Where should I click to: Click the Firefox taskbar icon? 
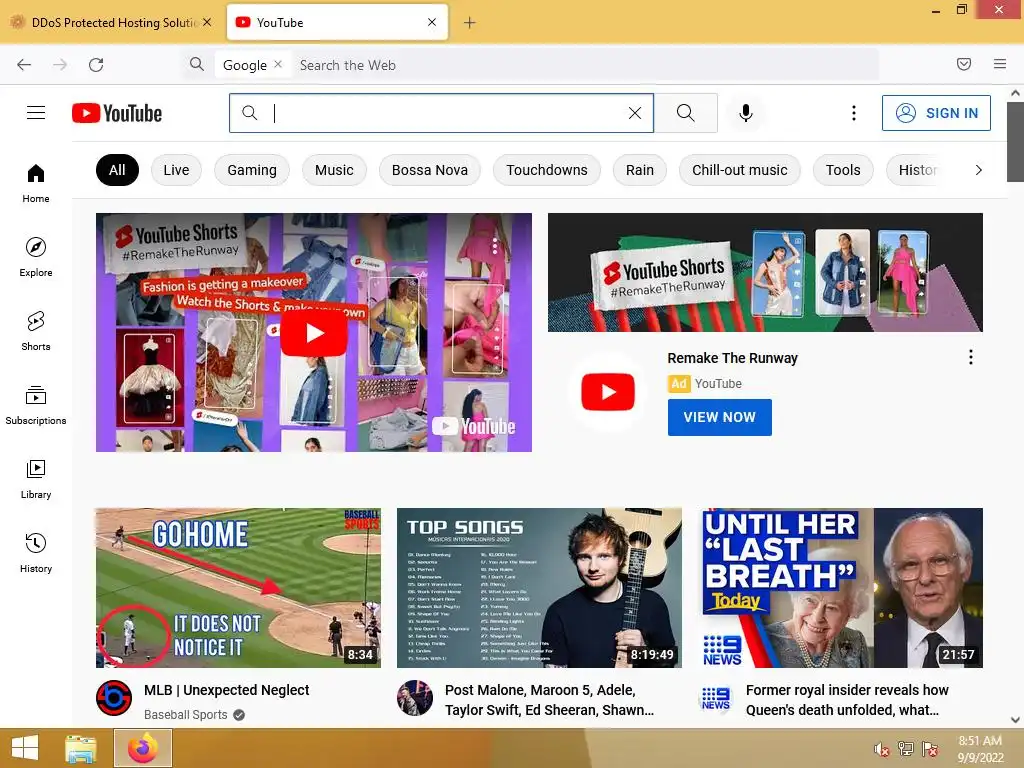[143, 748]
